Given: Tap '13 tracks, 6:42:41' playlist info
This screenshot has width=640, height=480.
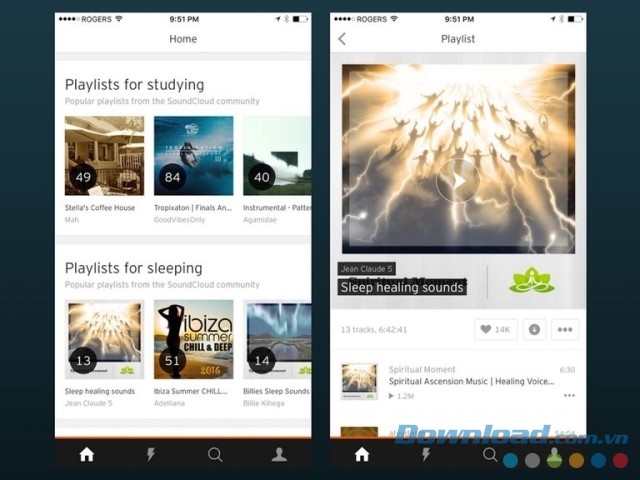Looking at the screenshot, I should [374, 329].
